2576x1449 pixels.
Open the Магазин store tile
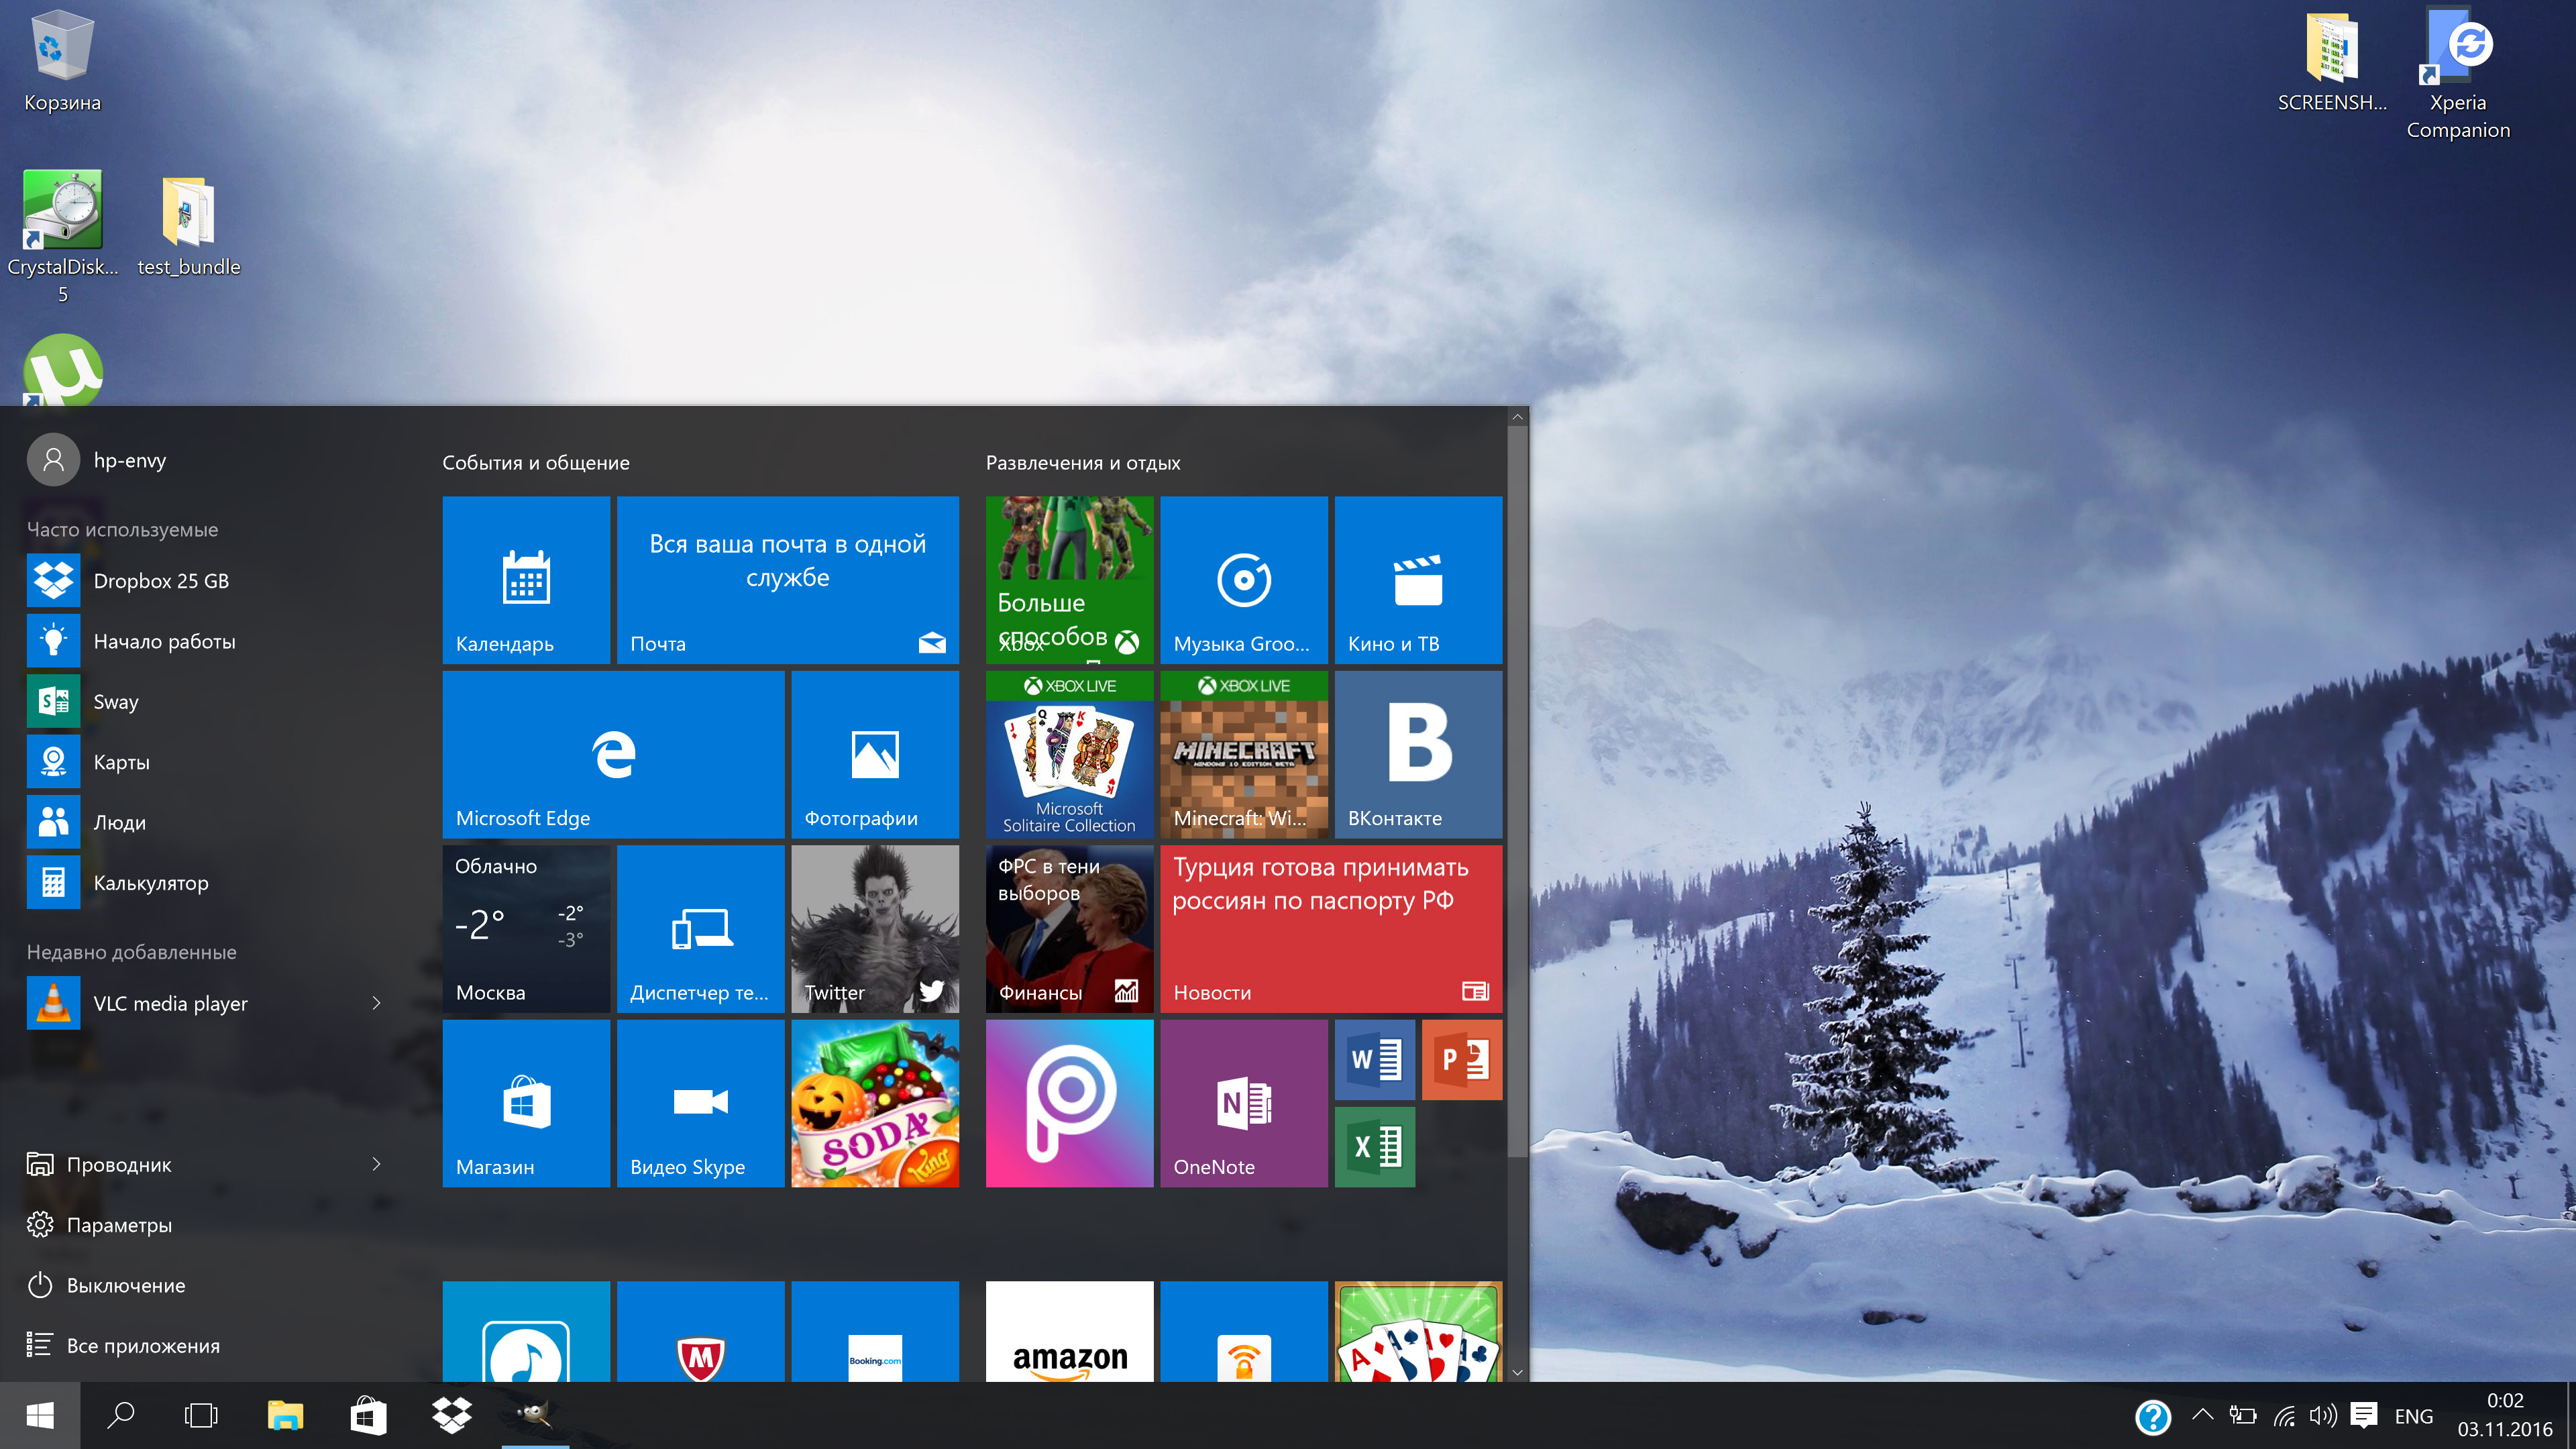[x=526, y=1103]
